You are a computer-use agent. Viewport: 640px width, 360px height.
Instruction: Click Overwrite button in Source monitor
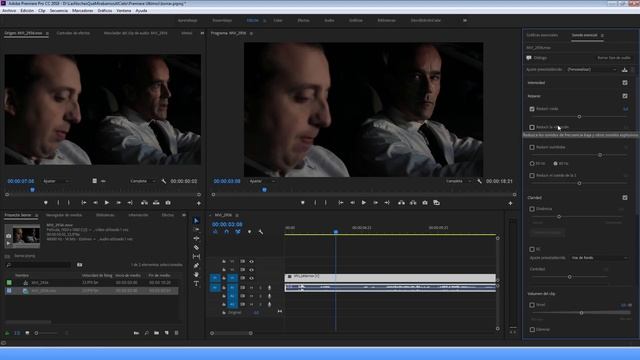156,203
